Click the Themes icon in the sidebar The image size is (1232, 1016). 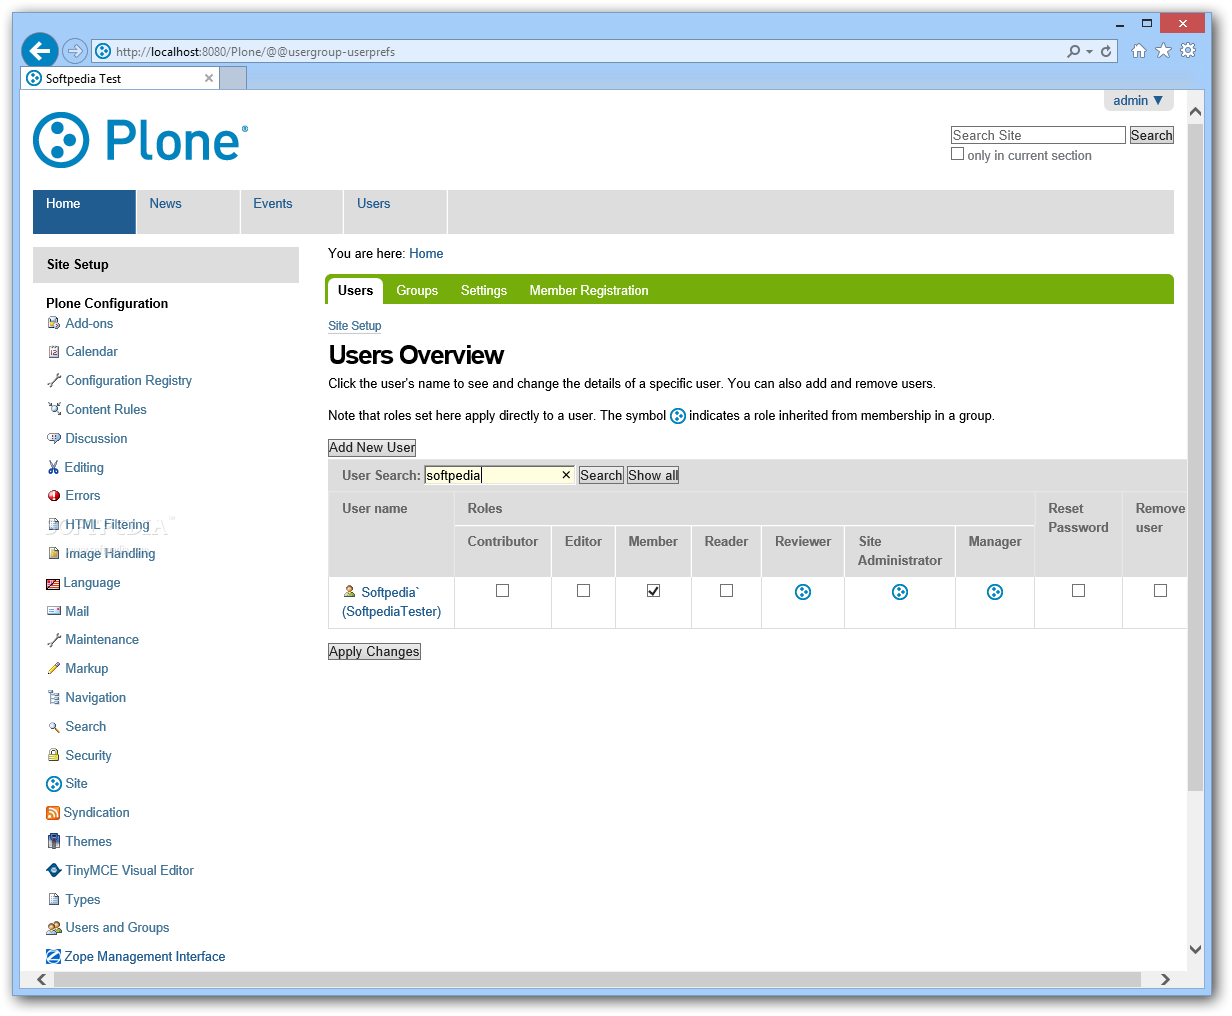click(x=54, y=841)
